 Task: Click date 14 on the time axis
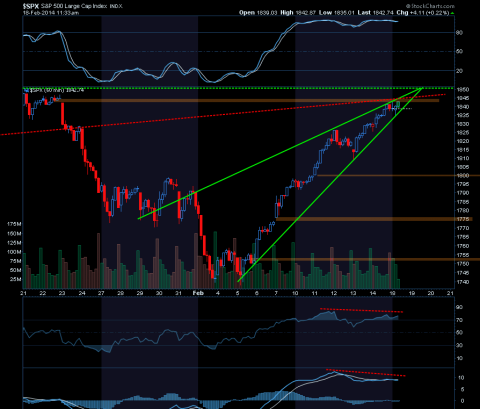click(373, 293)
